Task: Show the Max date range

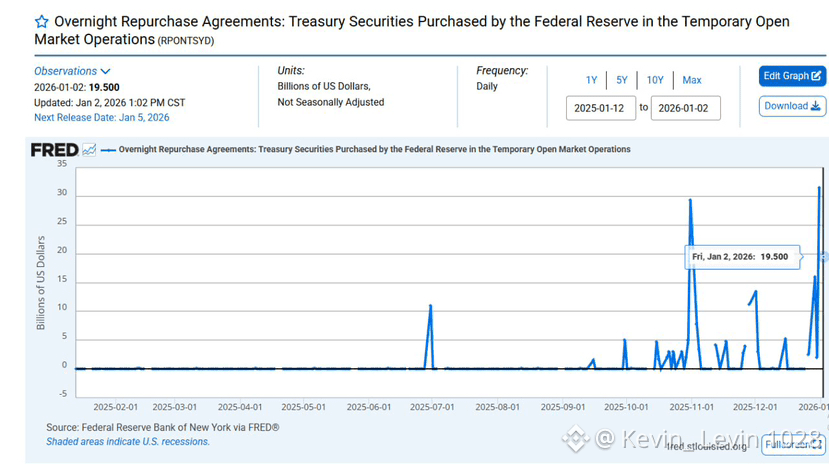Action: pos(692,80)
